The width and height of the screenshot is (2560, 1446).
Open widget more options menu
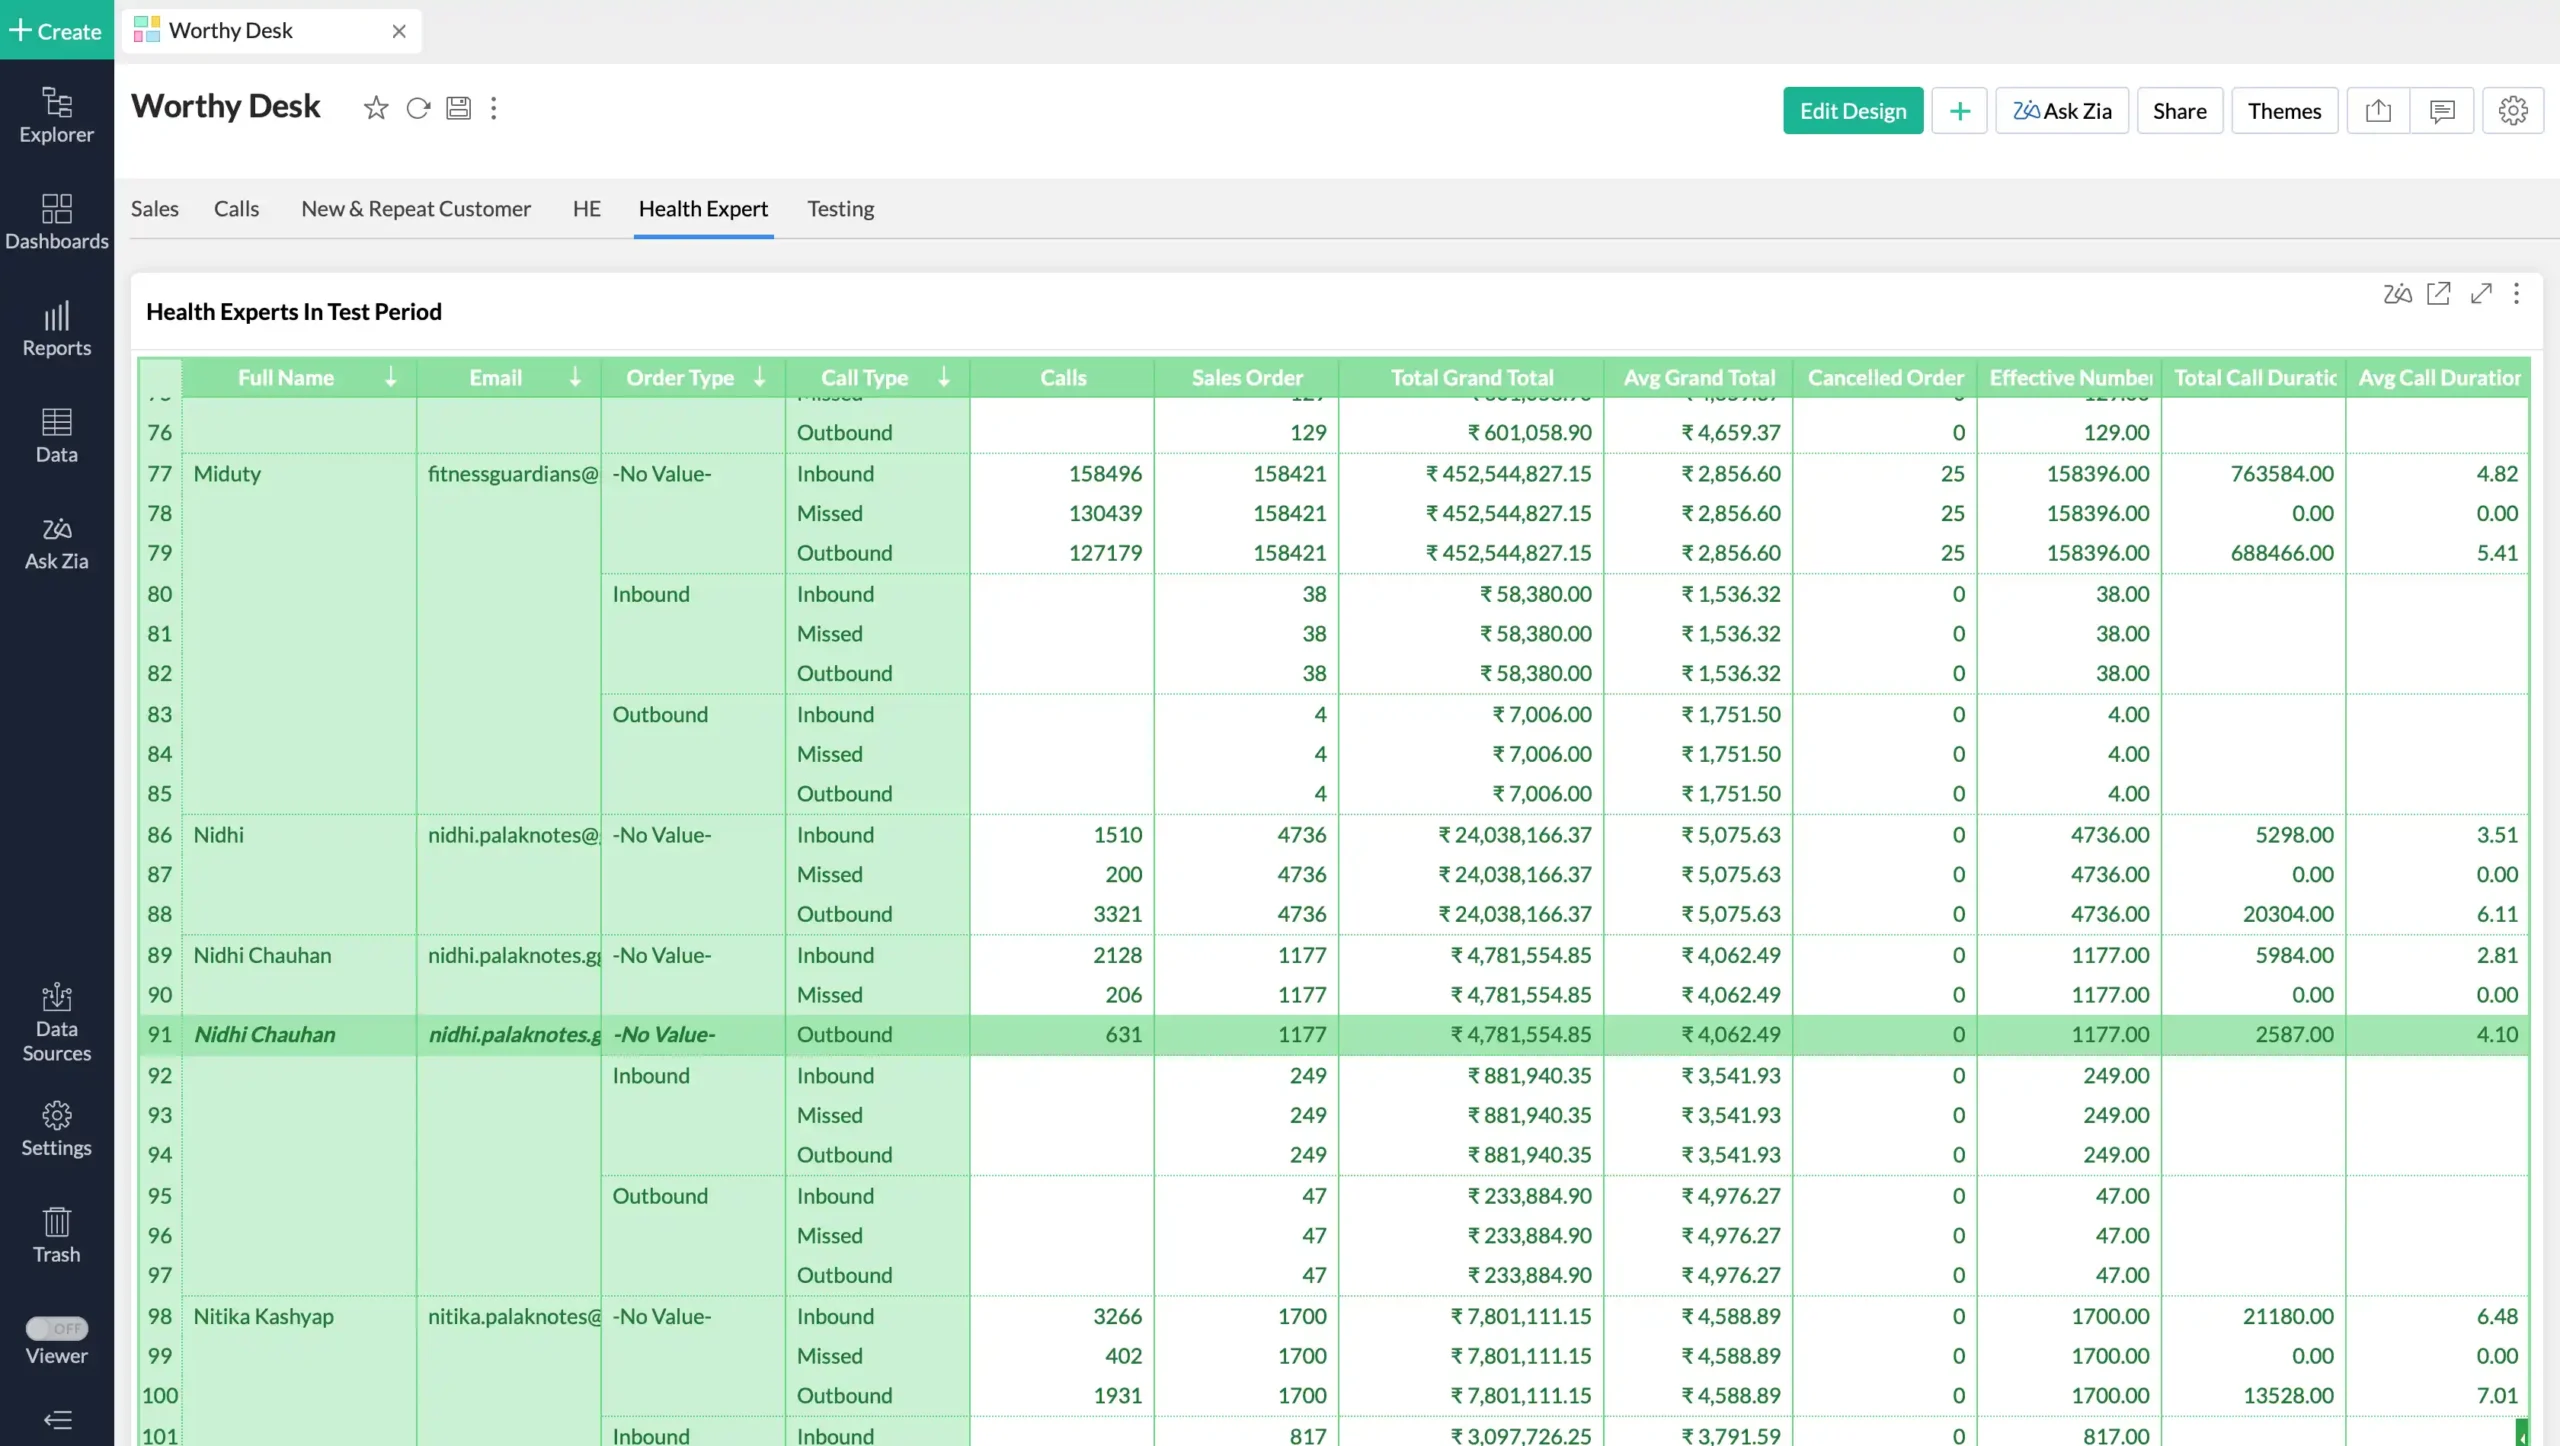2516,293
